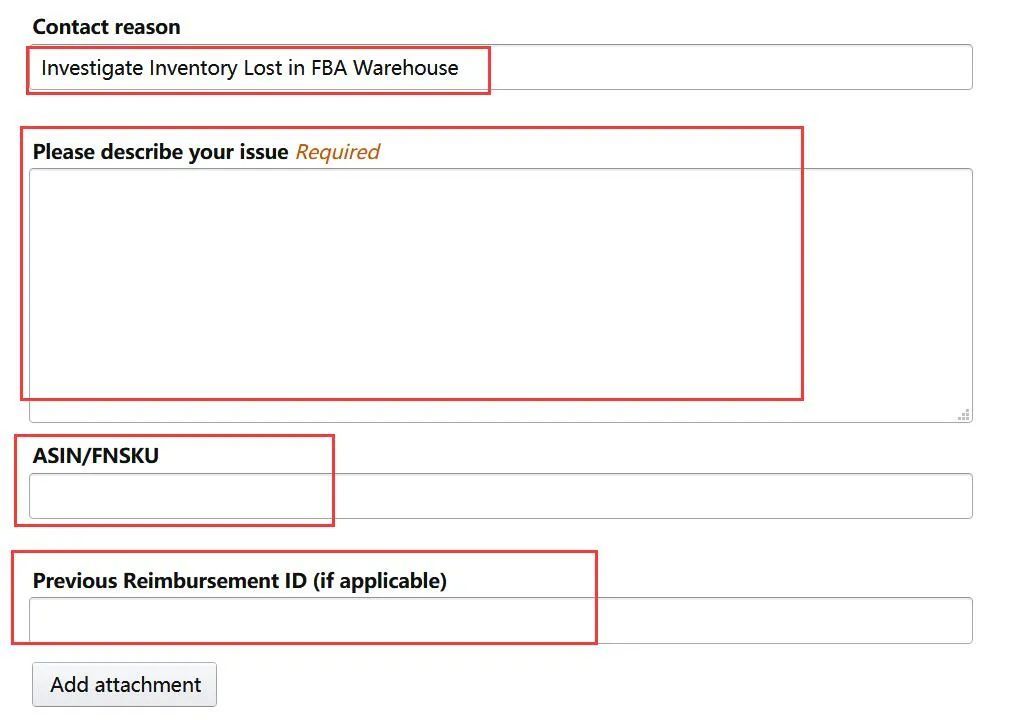
Task: Click the "Contact reason" label
Action: [107, 27]
